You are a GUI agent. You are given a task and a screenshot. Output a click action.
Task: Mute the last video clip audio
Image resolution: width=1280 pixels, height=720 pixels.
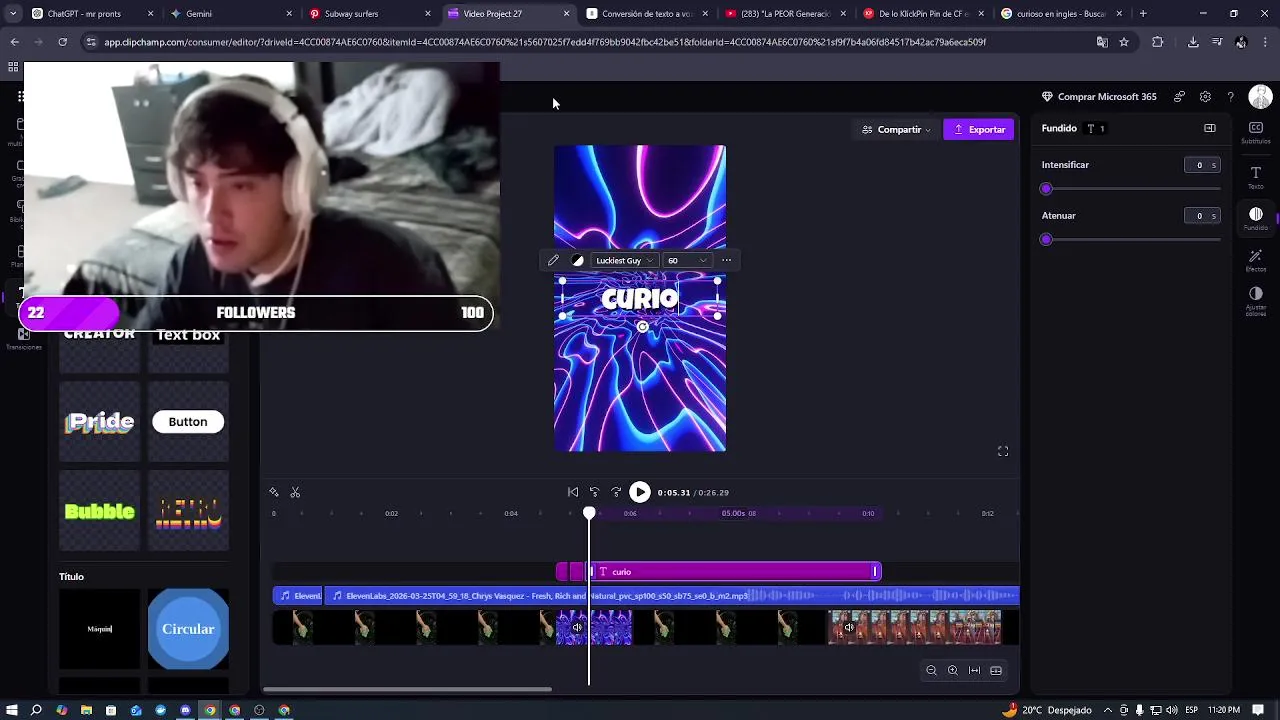click(849, 628)
